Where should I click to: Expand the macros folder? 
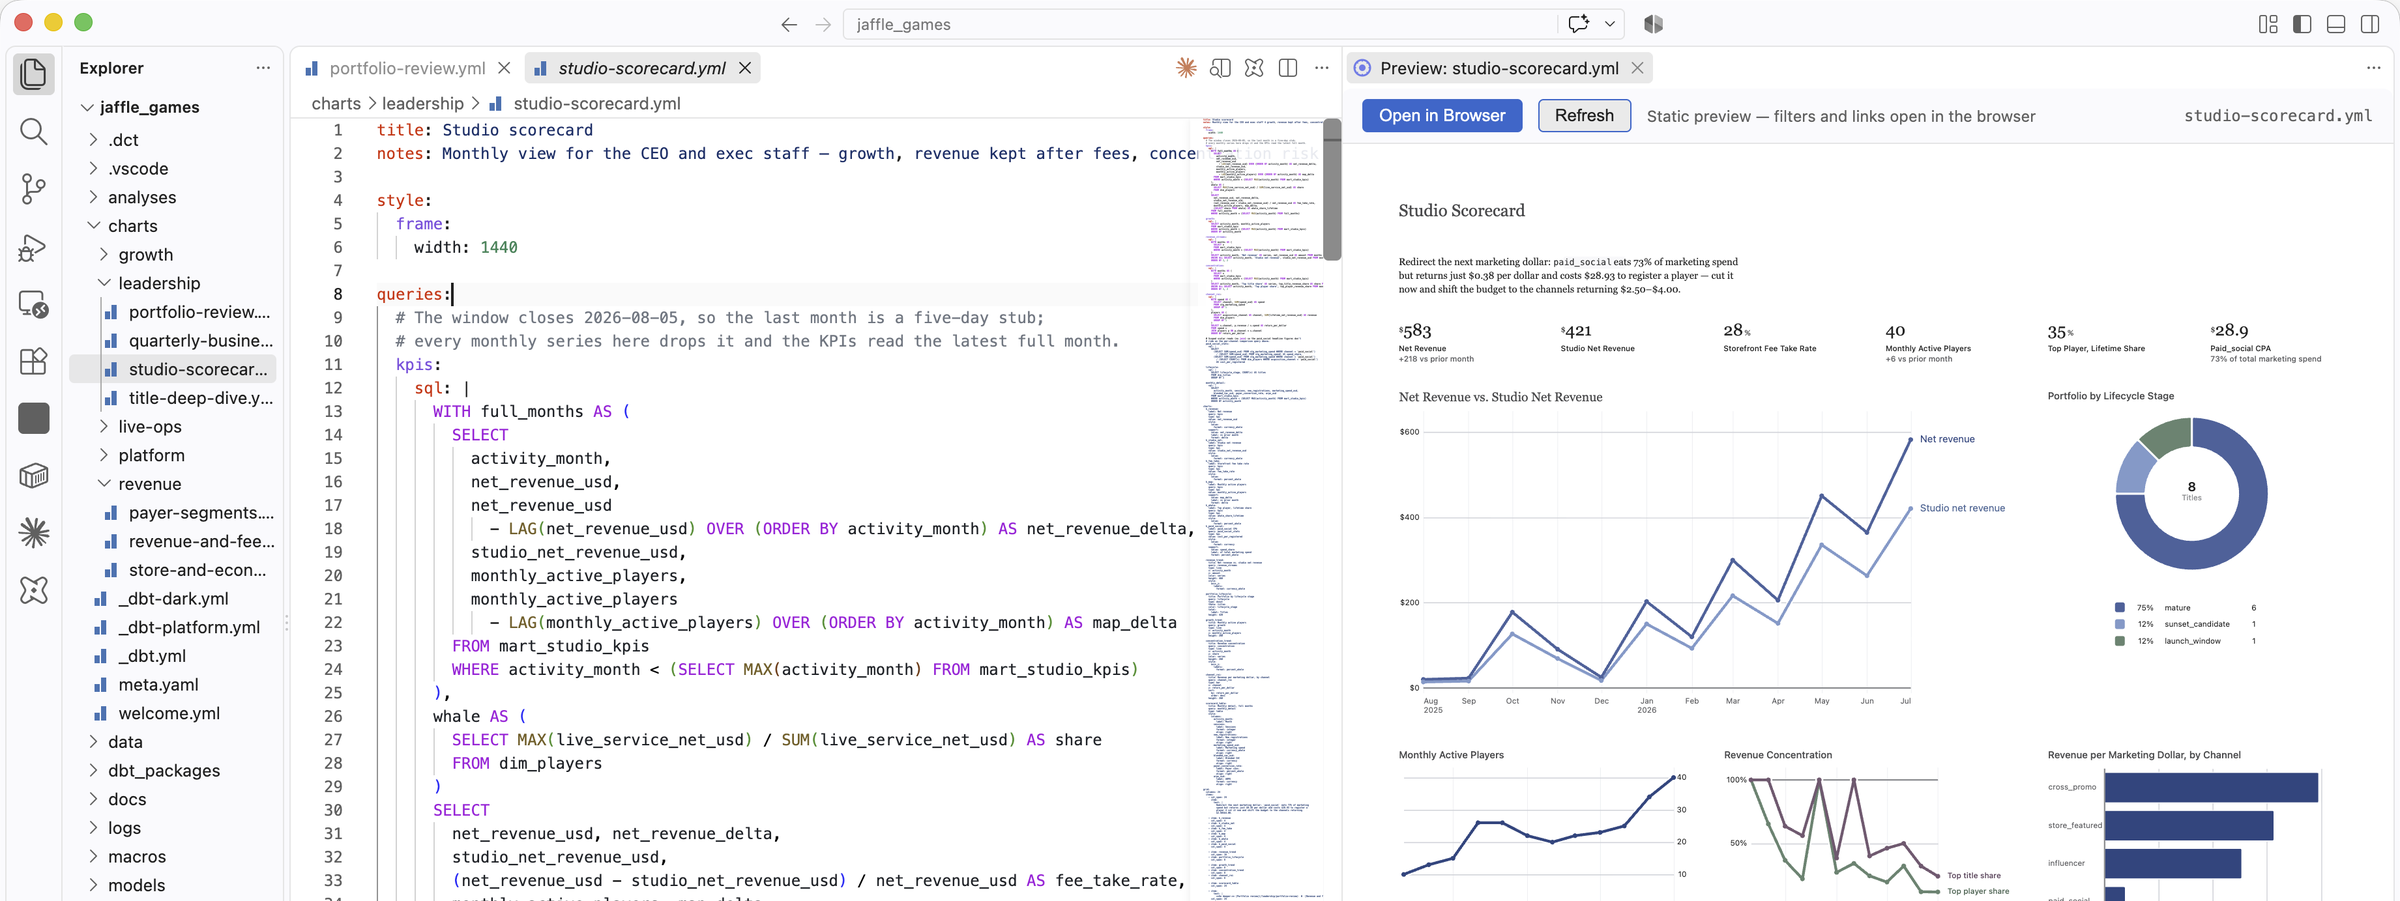(x=93, y=857)
